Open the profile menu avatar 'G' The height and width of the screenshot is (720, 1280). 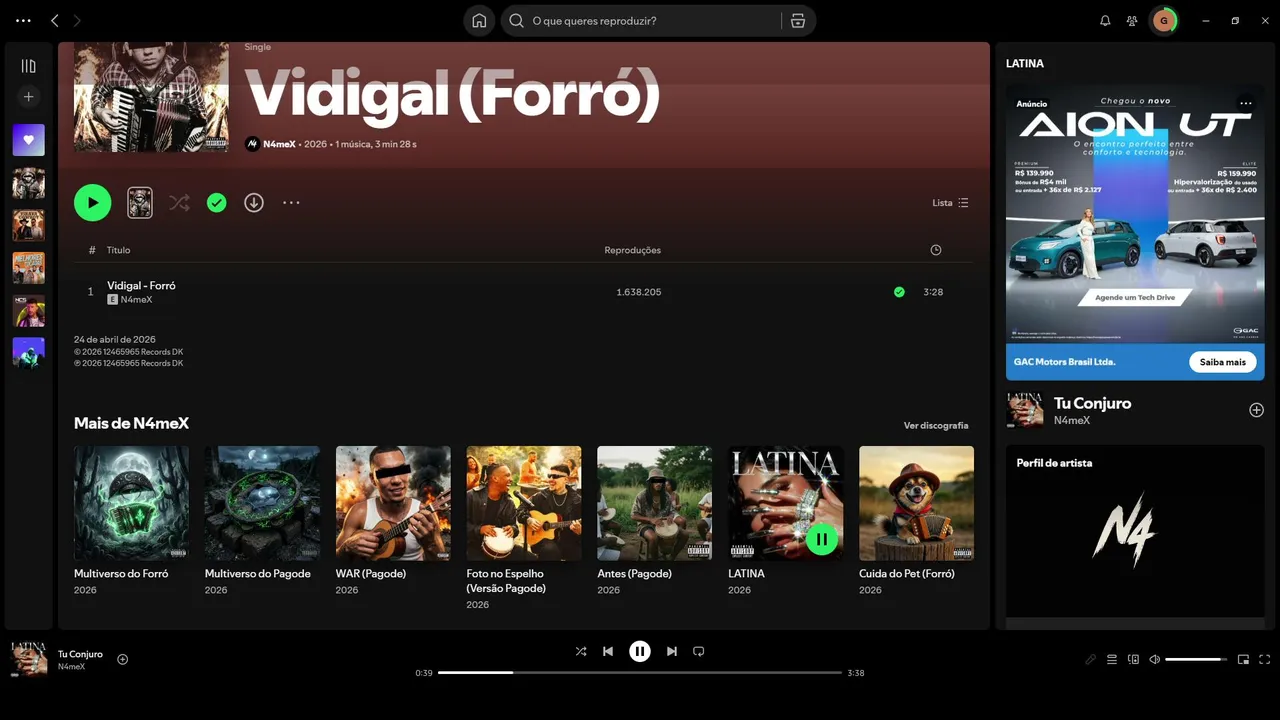tap(1164, 21)
